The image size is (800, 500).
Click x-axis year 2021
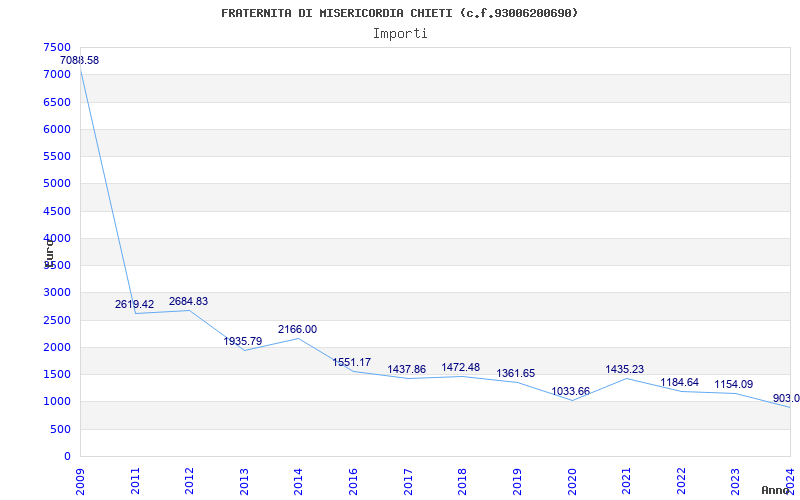(x=626, y=482)
